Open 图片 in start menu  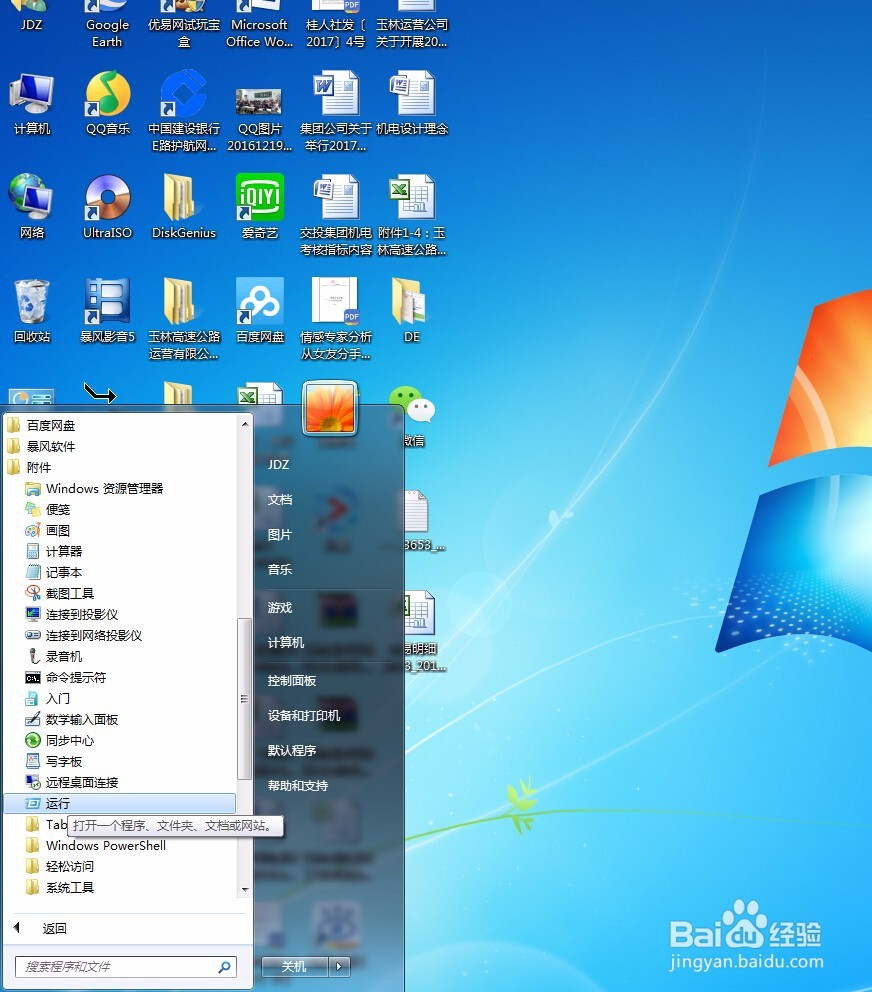[x=280, y=535]
